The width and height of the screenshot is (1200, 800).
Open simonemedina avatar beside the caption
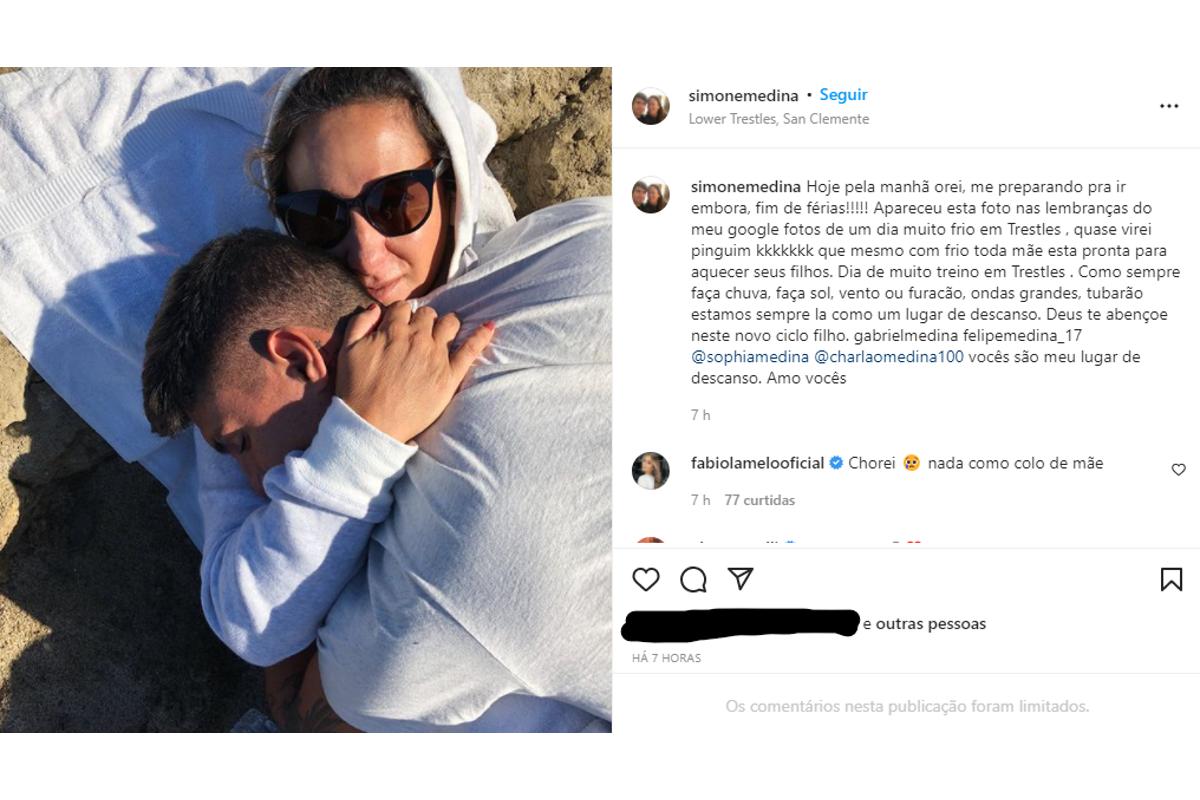click(x=651, y=195)
